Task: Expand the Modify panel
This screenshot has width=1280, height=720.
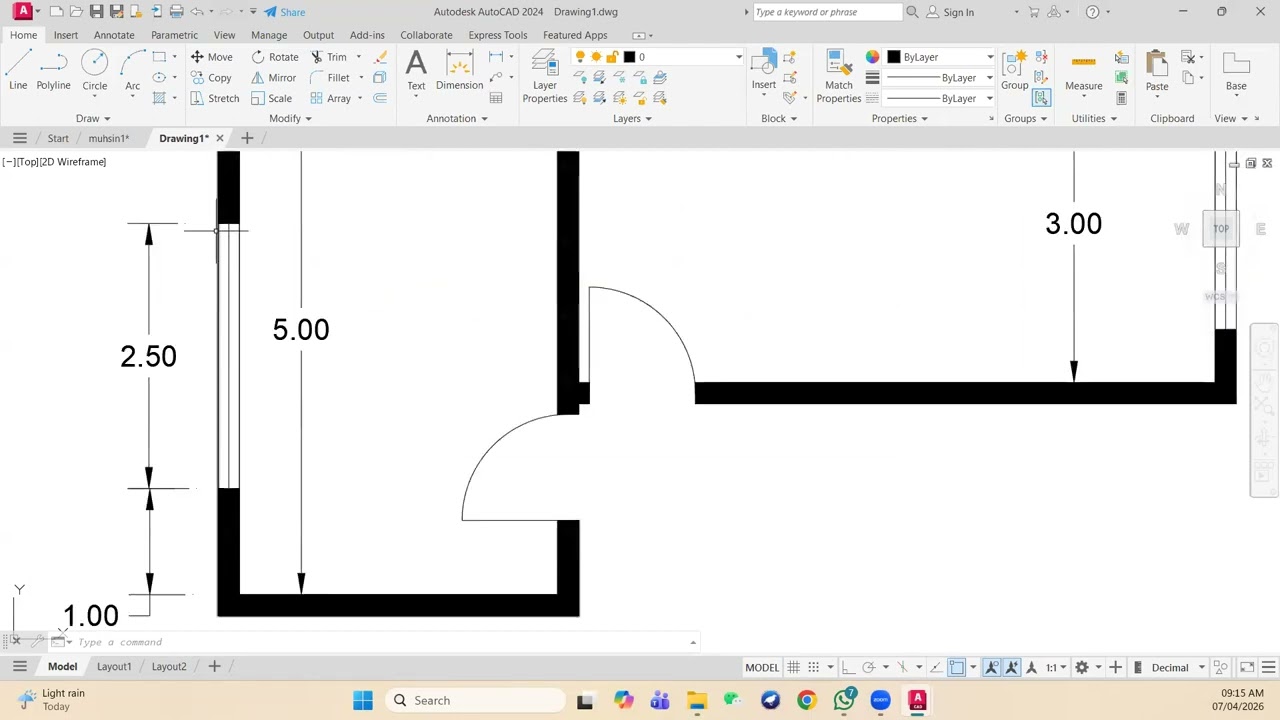Action: 291,118
